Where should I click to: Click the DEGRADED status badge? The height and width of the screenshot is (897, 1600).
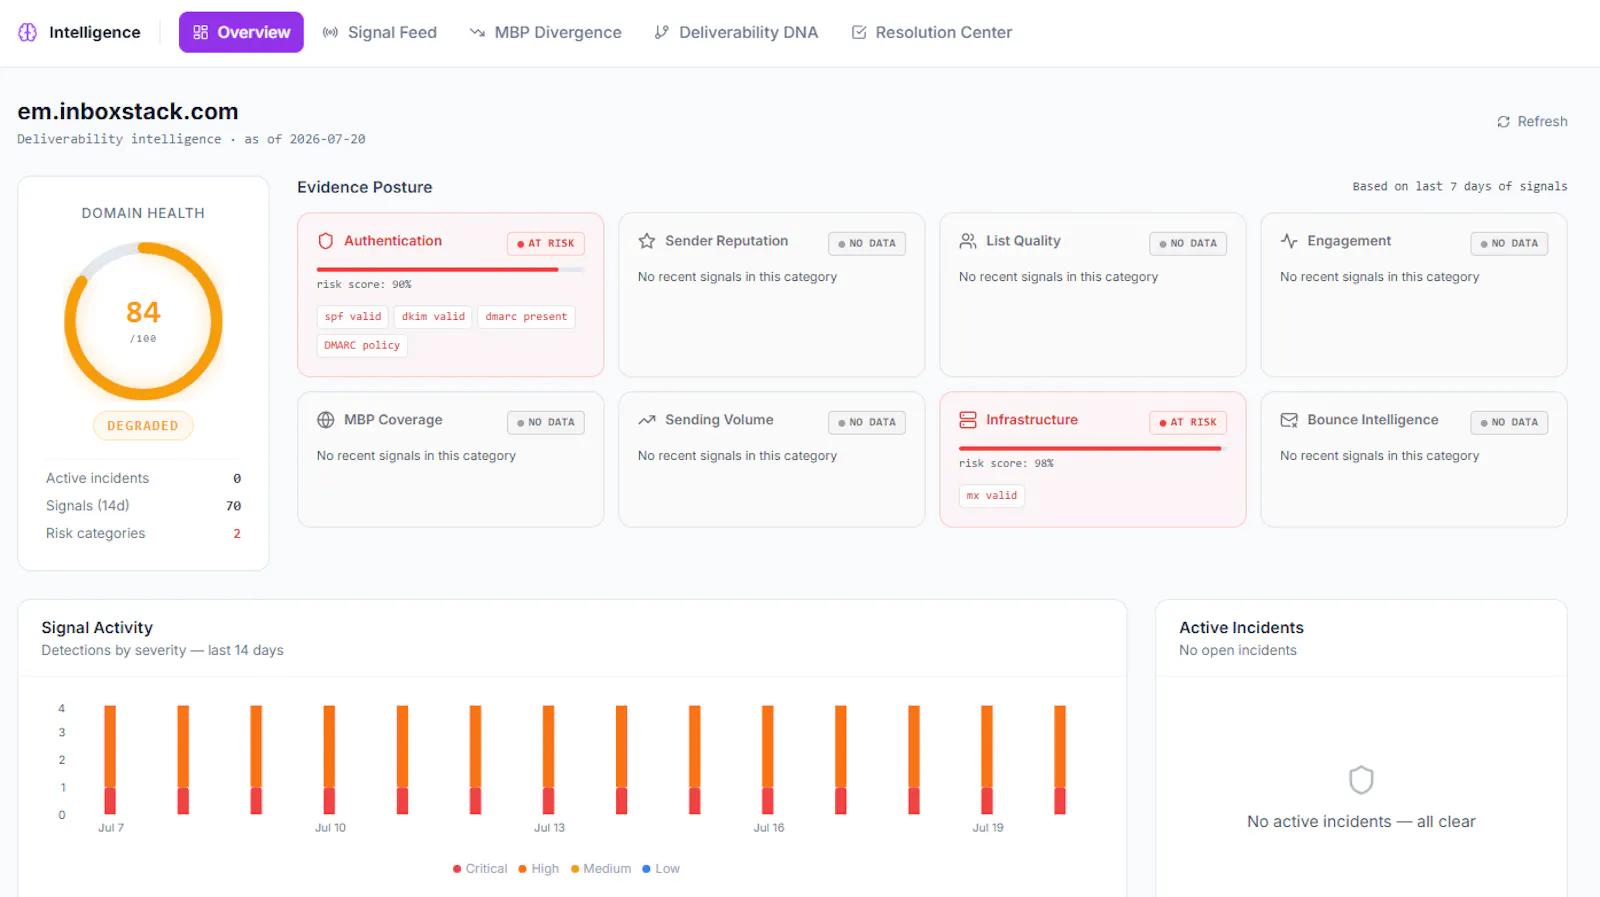pos(143,426)
